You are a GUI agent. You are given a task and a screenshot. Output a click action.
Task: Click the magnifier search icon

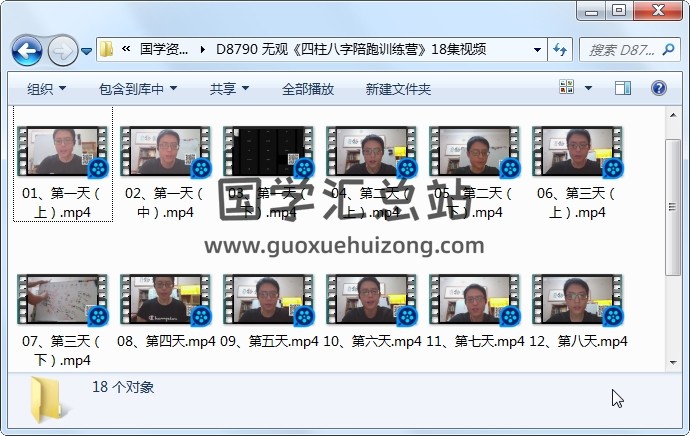tap(668, 49)
